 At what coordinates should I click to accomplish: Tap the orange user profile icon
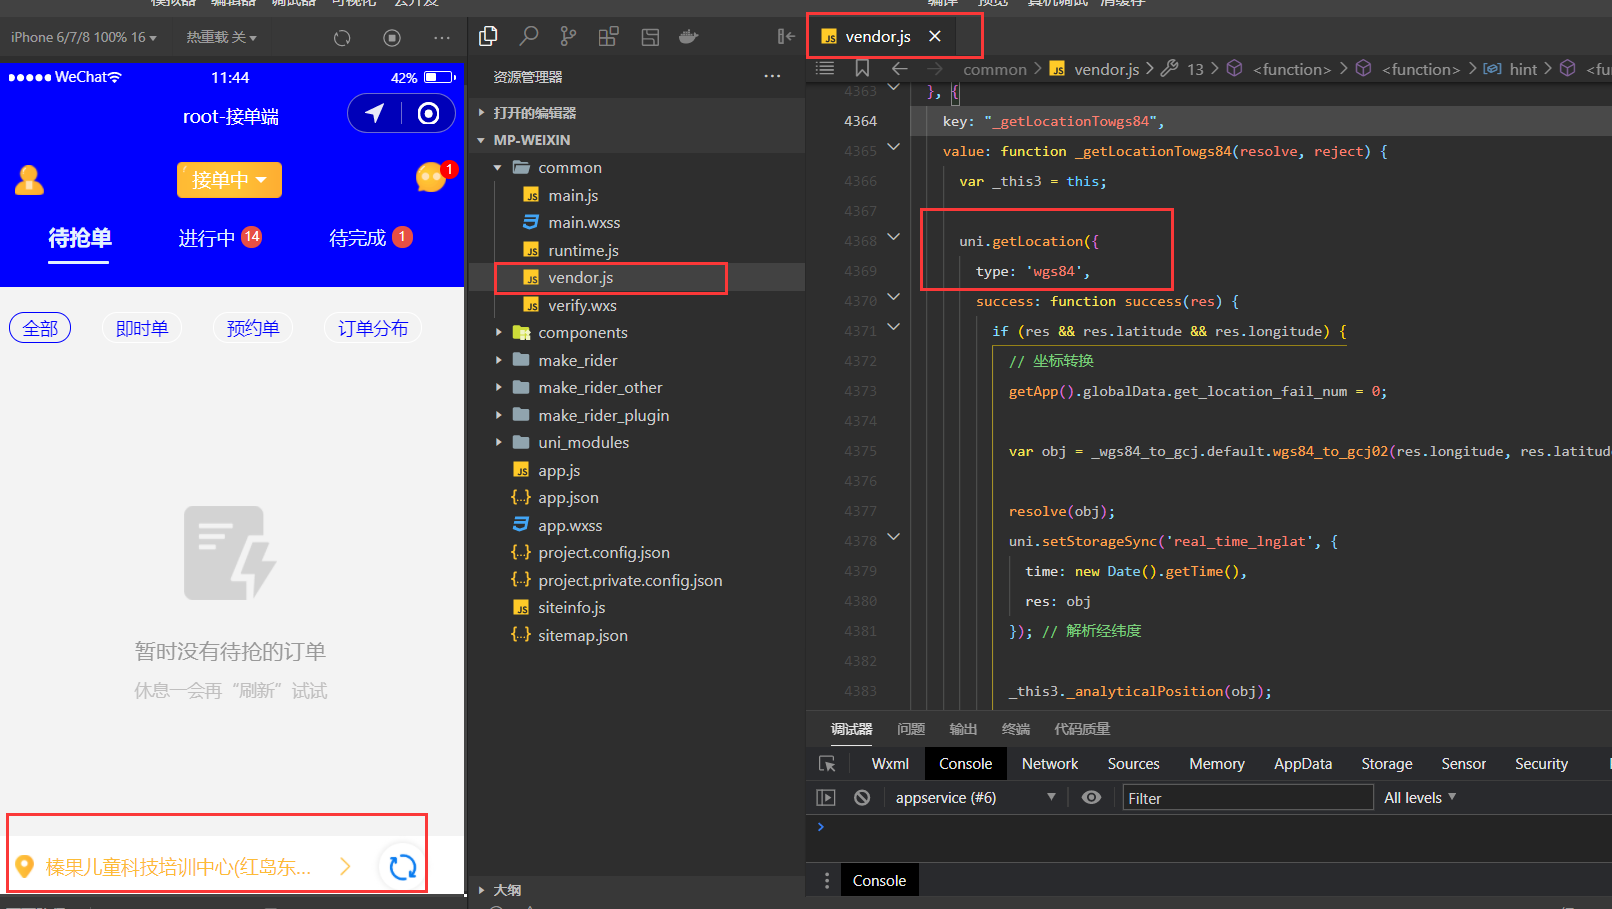(x=29, y=180)
